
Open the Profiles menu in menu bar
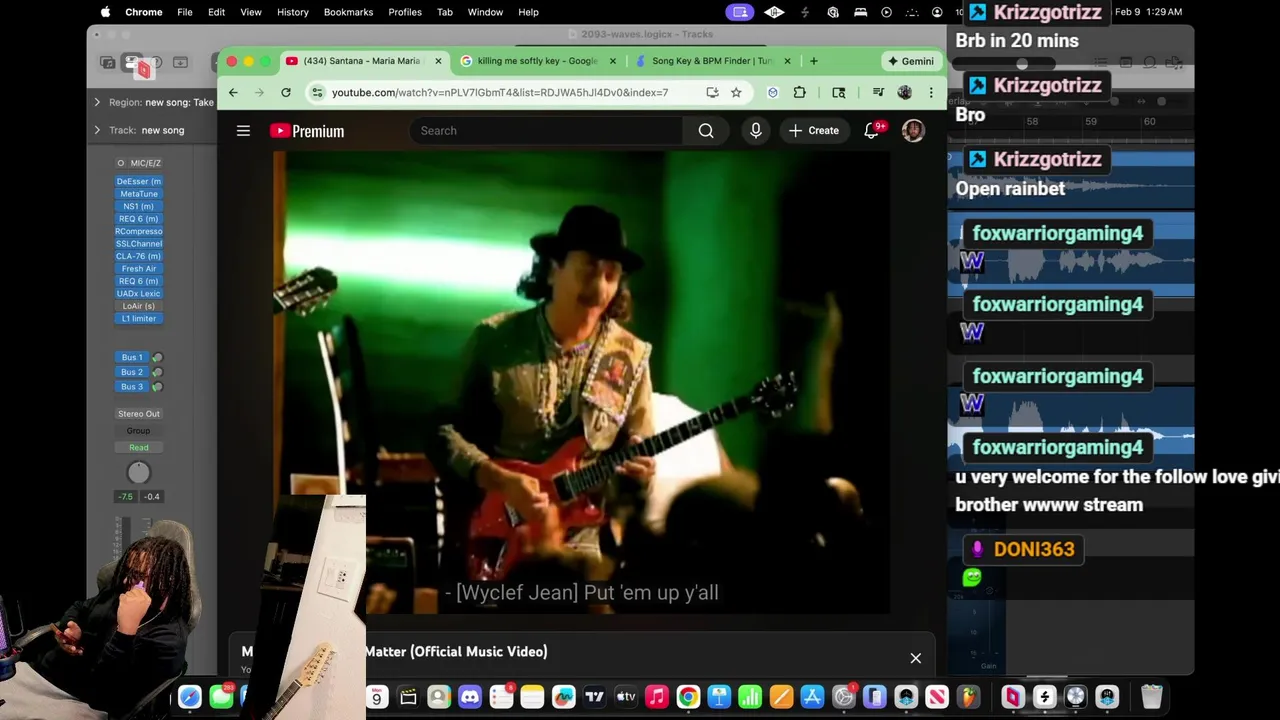point(405,12)
